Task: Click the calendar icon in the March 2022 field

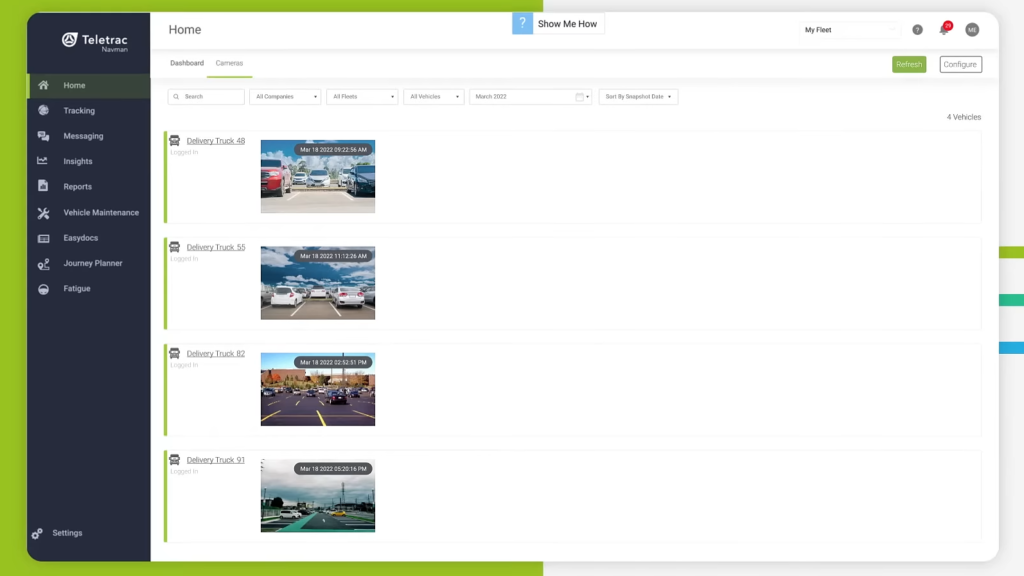Action: click(x=579, y=97)
